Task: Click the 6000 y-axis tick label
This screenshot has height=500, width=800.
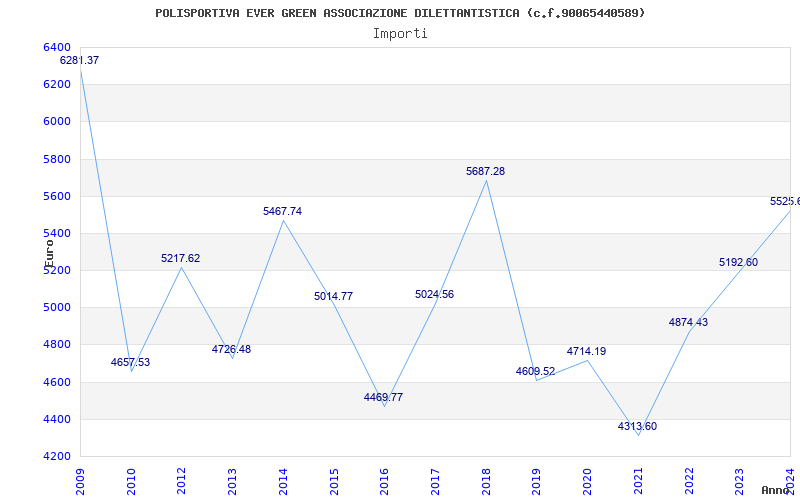Action: tap(57, 121)
